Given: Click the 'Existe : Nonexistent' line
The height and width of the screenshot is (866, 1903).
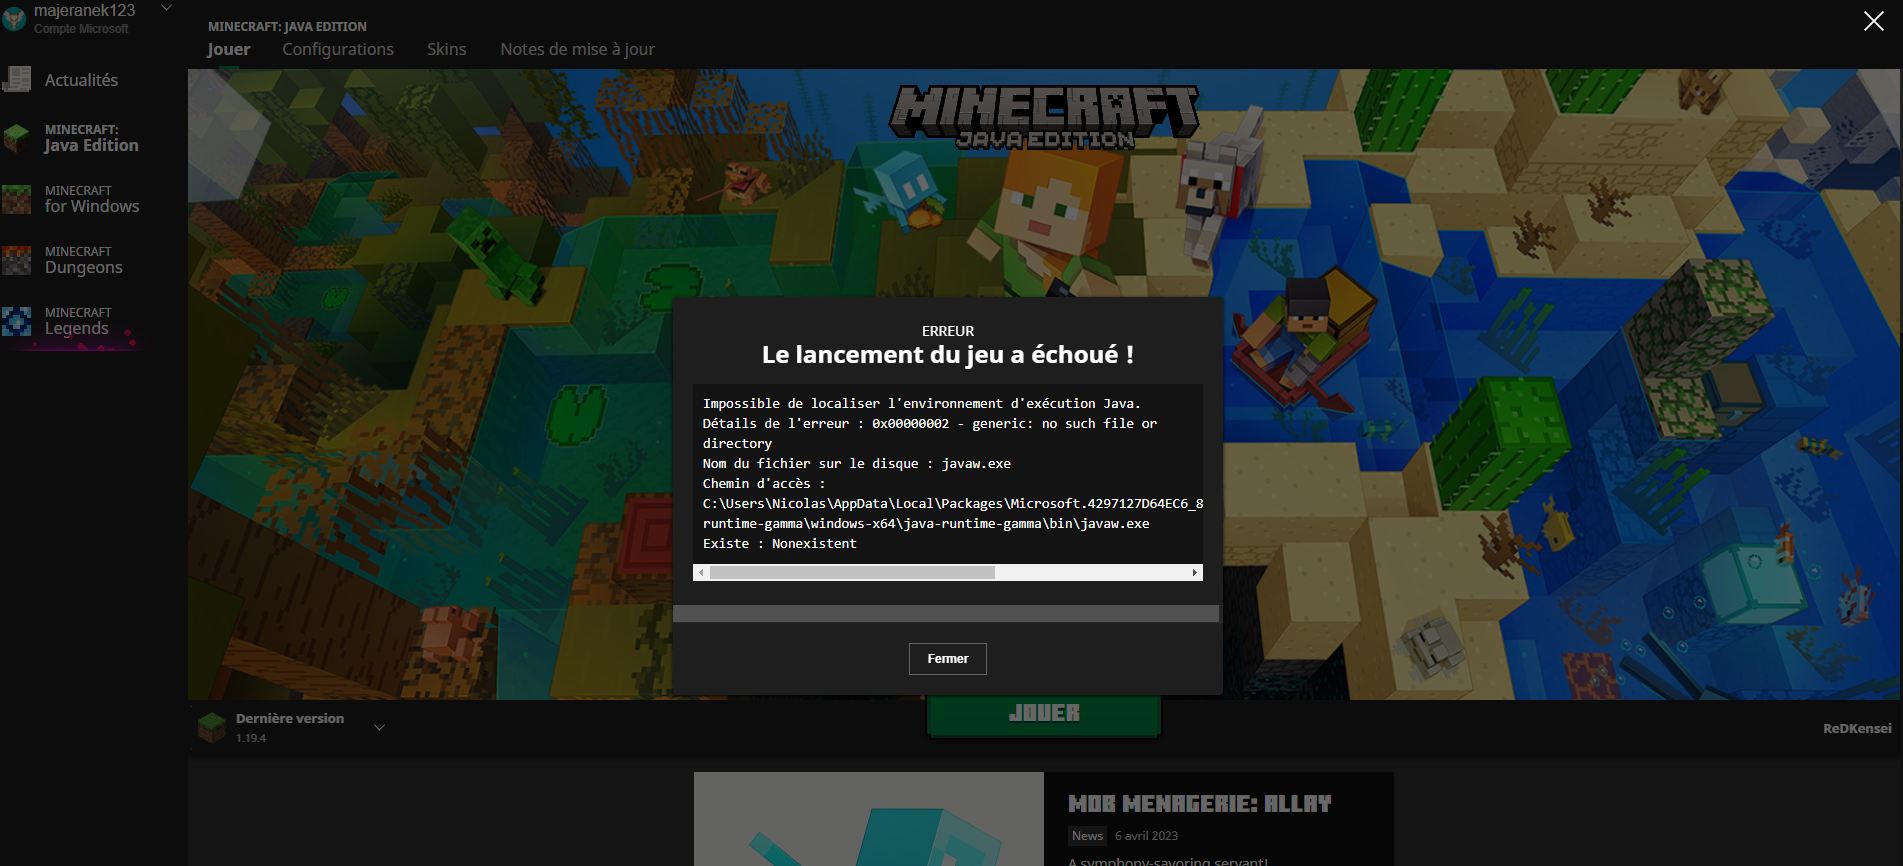Looking at the screenshot, I should tap(780, 544).
